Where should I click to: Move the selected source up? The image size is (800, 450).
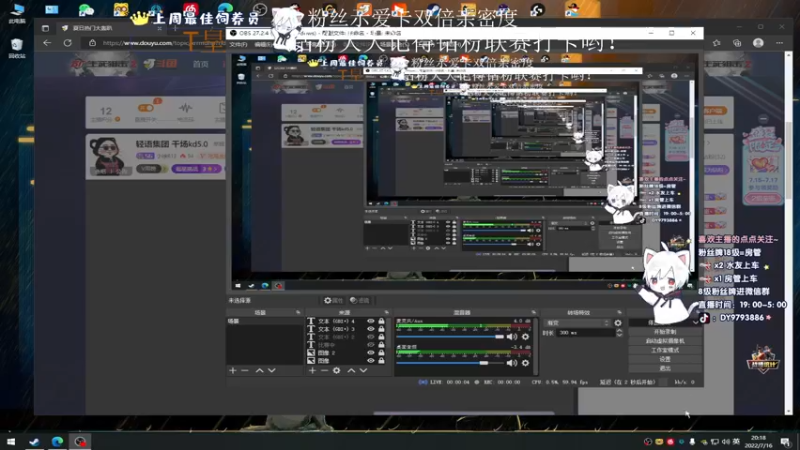tap(351, 370)
